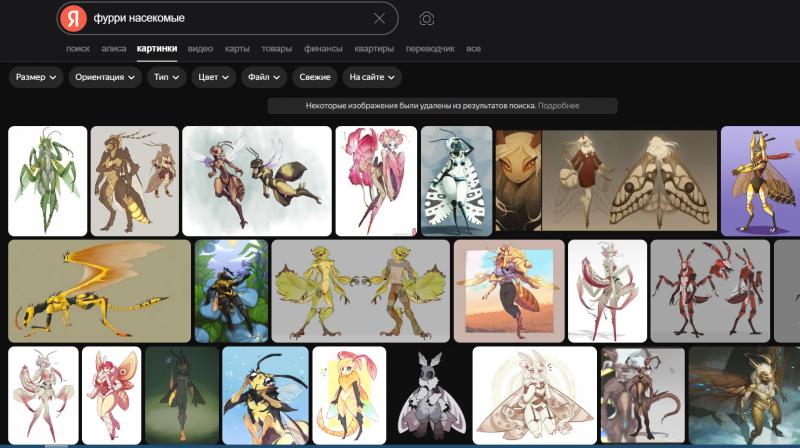Image resolution: width=800 pixels, height=448 pixels.
Task: Open the На сайте filter dropdown
Action: (x=372, y=77)
